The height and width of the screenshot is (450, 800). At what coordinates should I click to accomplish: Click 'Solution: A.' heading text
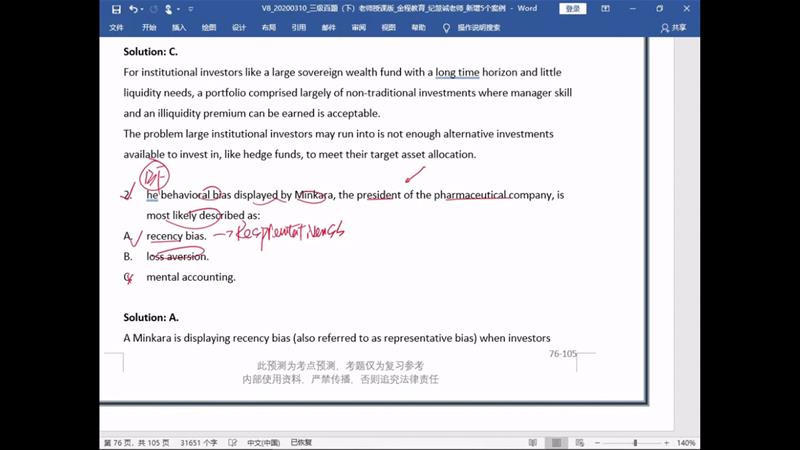pos(151,317)
